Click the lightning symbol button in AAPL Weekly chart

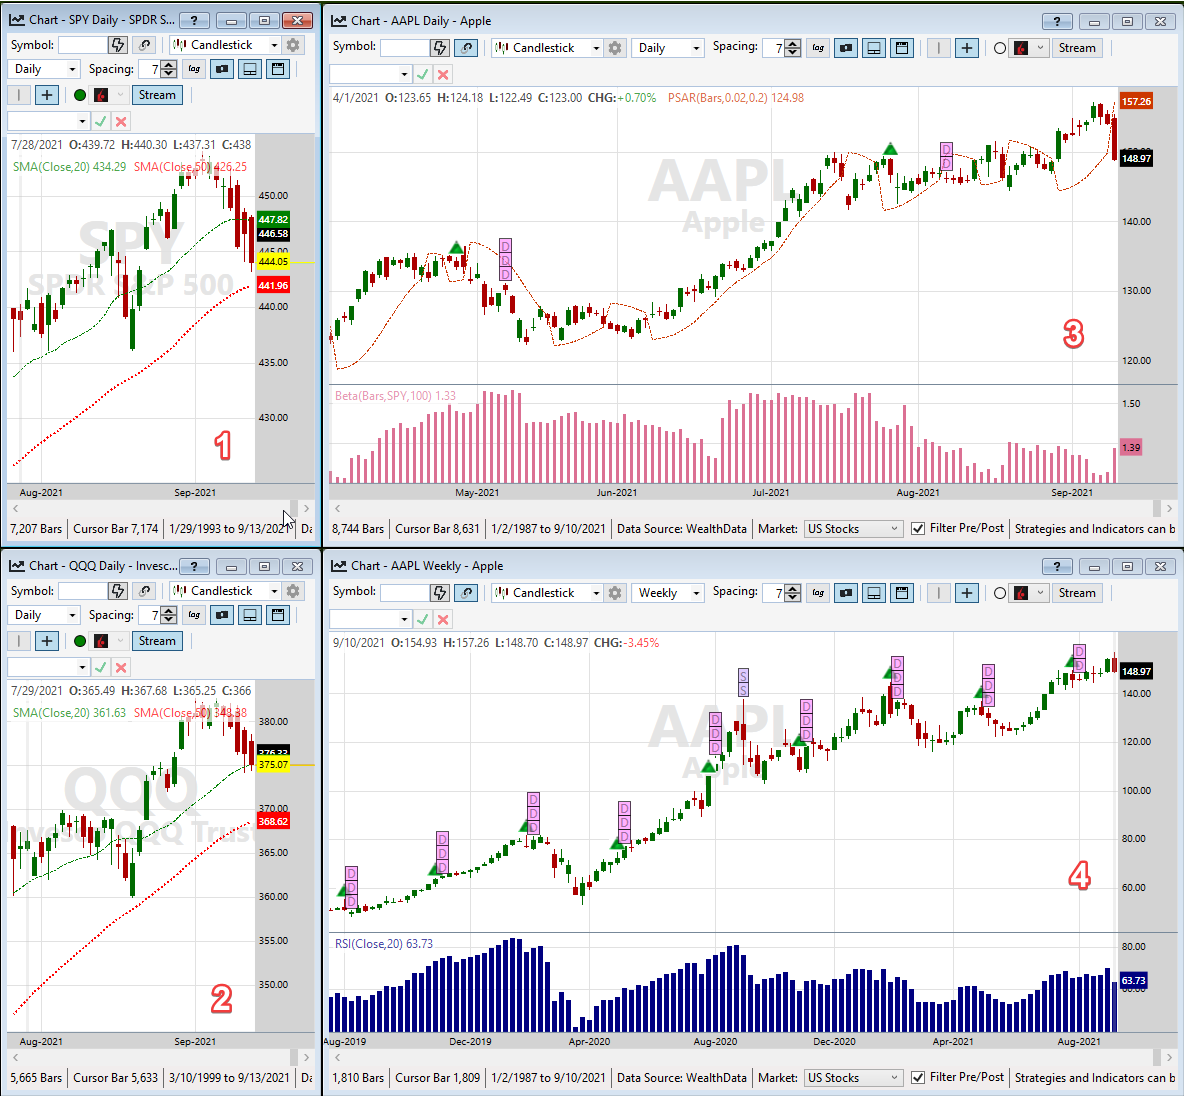point(439,593)
